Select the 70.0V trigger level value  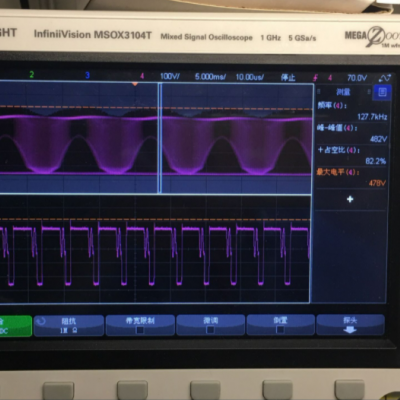click(x=357, y=78)
